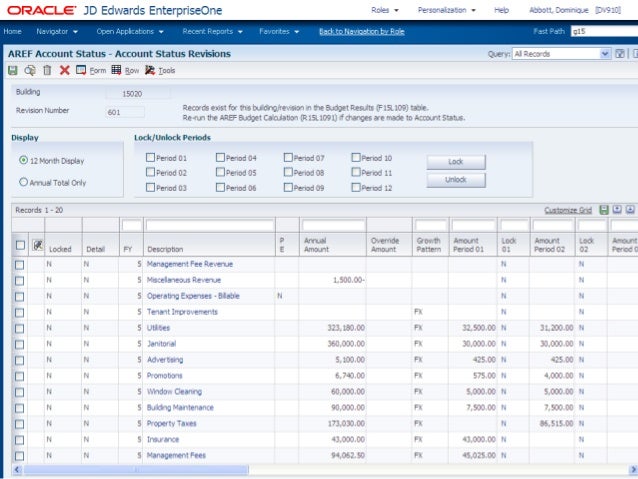Open the Query All Records combo box
Screen dimensions: 638x479
click(x=561, y=54)
